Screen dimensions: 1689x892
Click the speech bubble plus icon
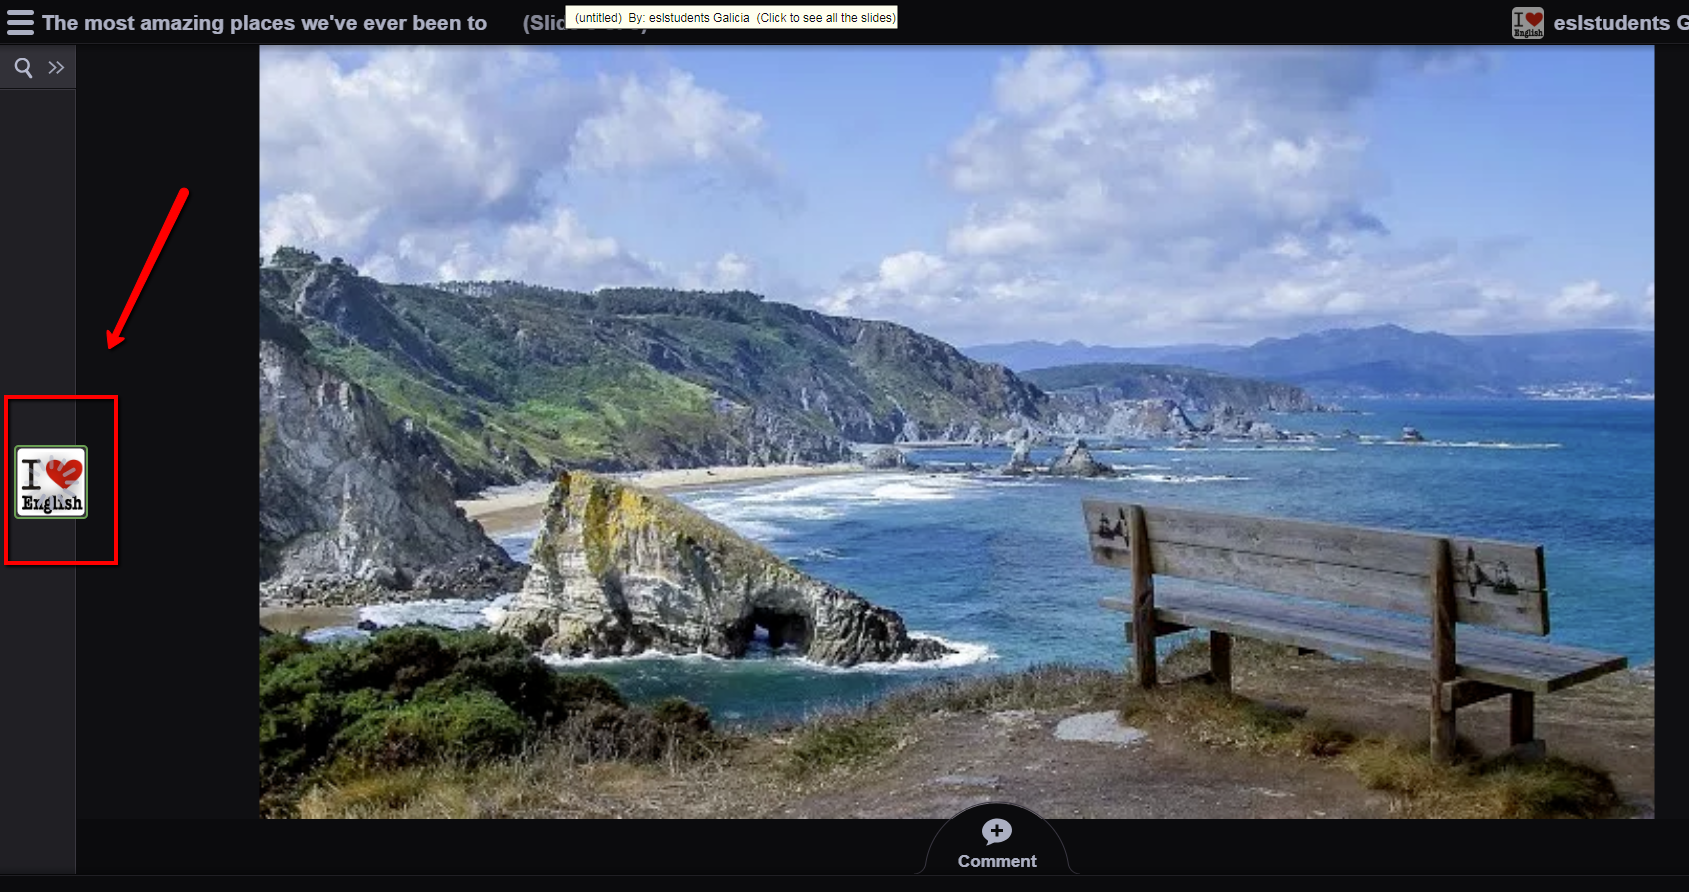pos(996,832)
